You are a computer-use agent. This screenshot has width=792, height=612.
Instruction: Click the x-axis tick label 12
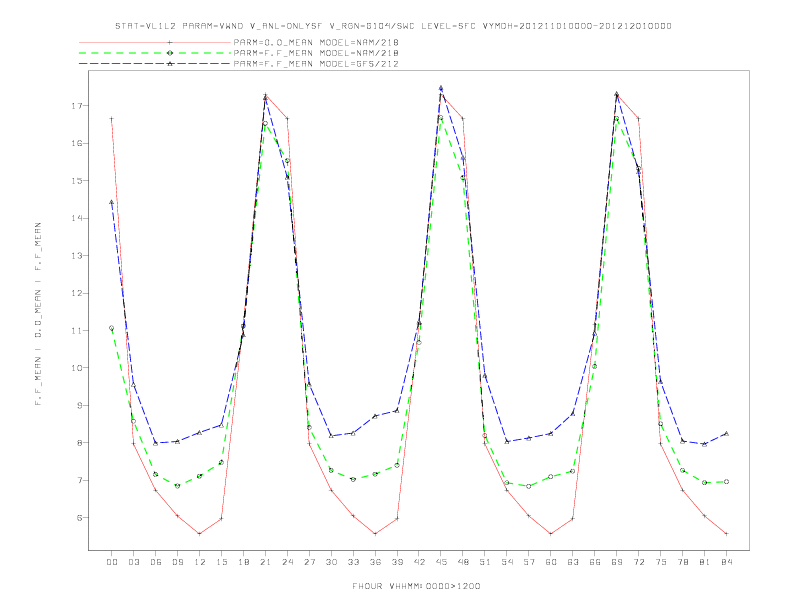click(200, 562)
